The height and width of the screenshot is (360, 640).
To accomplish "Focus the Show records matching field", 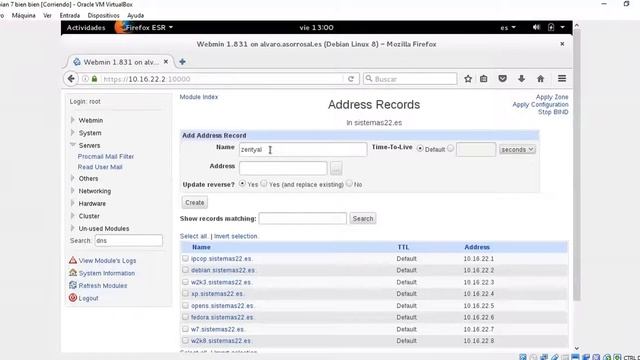I will pos(302,218).
